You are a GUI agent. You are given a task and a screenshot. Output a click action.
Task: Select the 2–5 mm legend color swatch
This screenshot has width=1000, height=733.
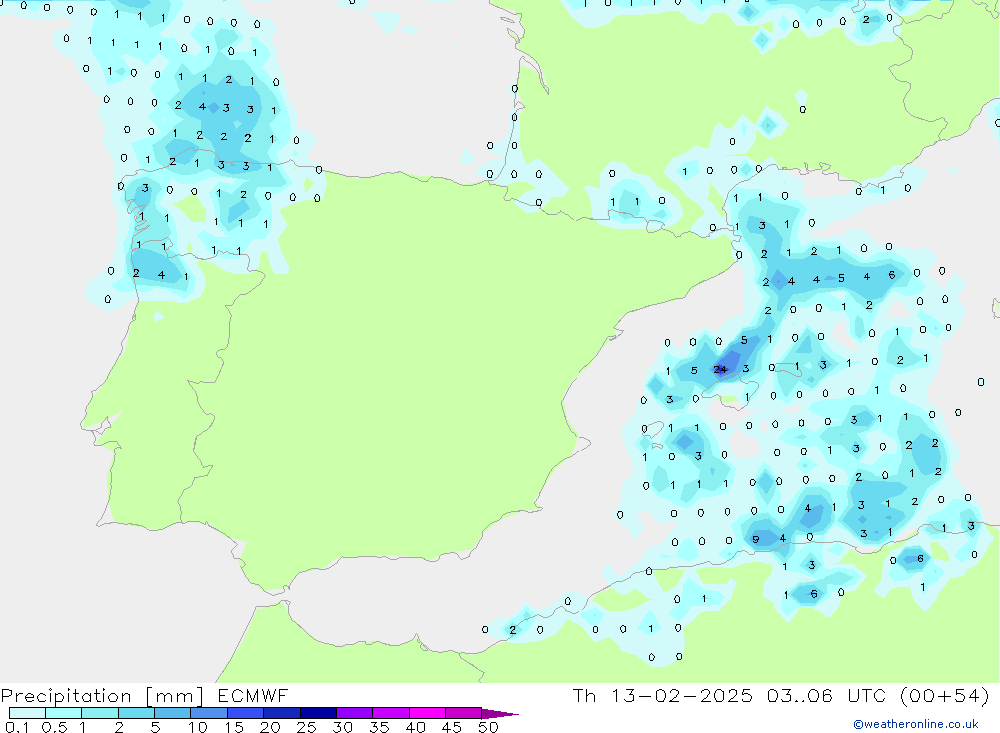tap(136, 713)
